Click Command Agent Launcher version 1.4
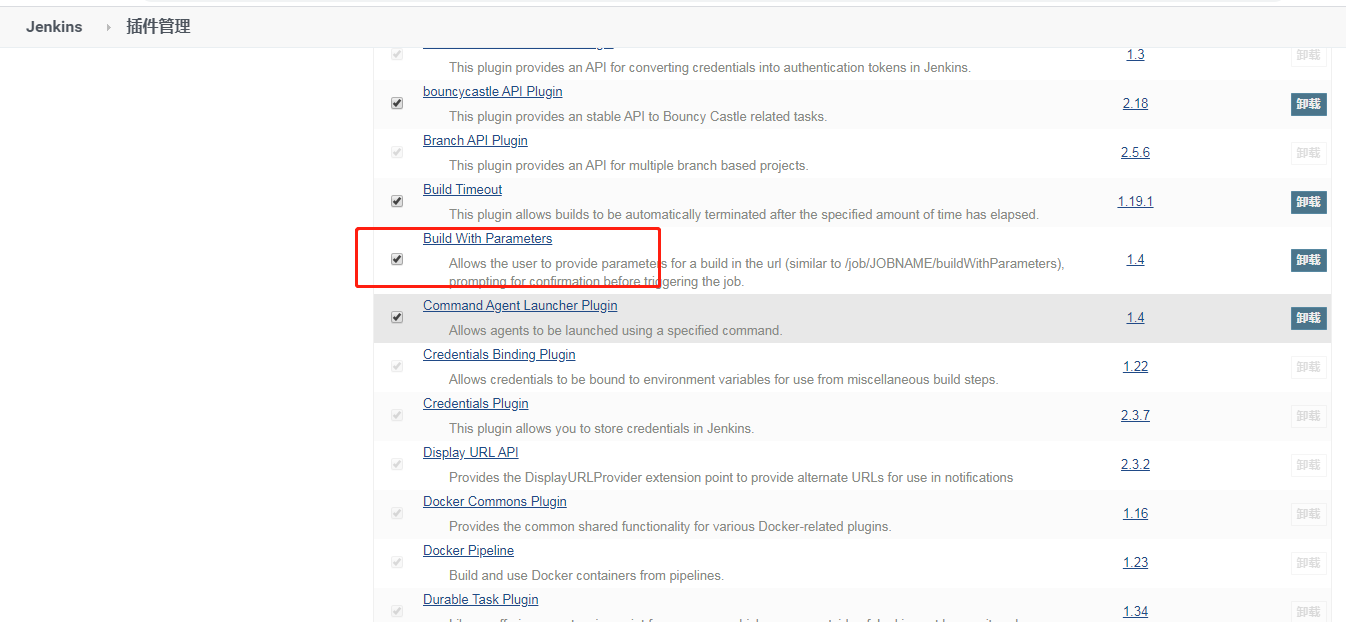The image size is (1346, 622). tap(1135, 317)
